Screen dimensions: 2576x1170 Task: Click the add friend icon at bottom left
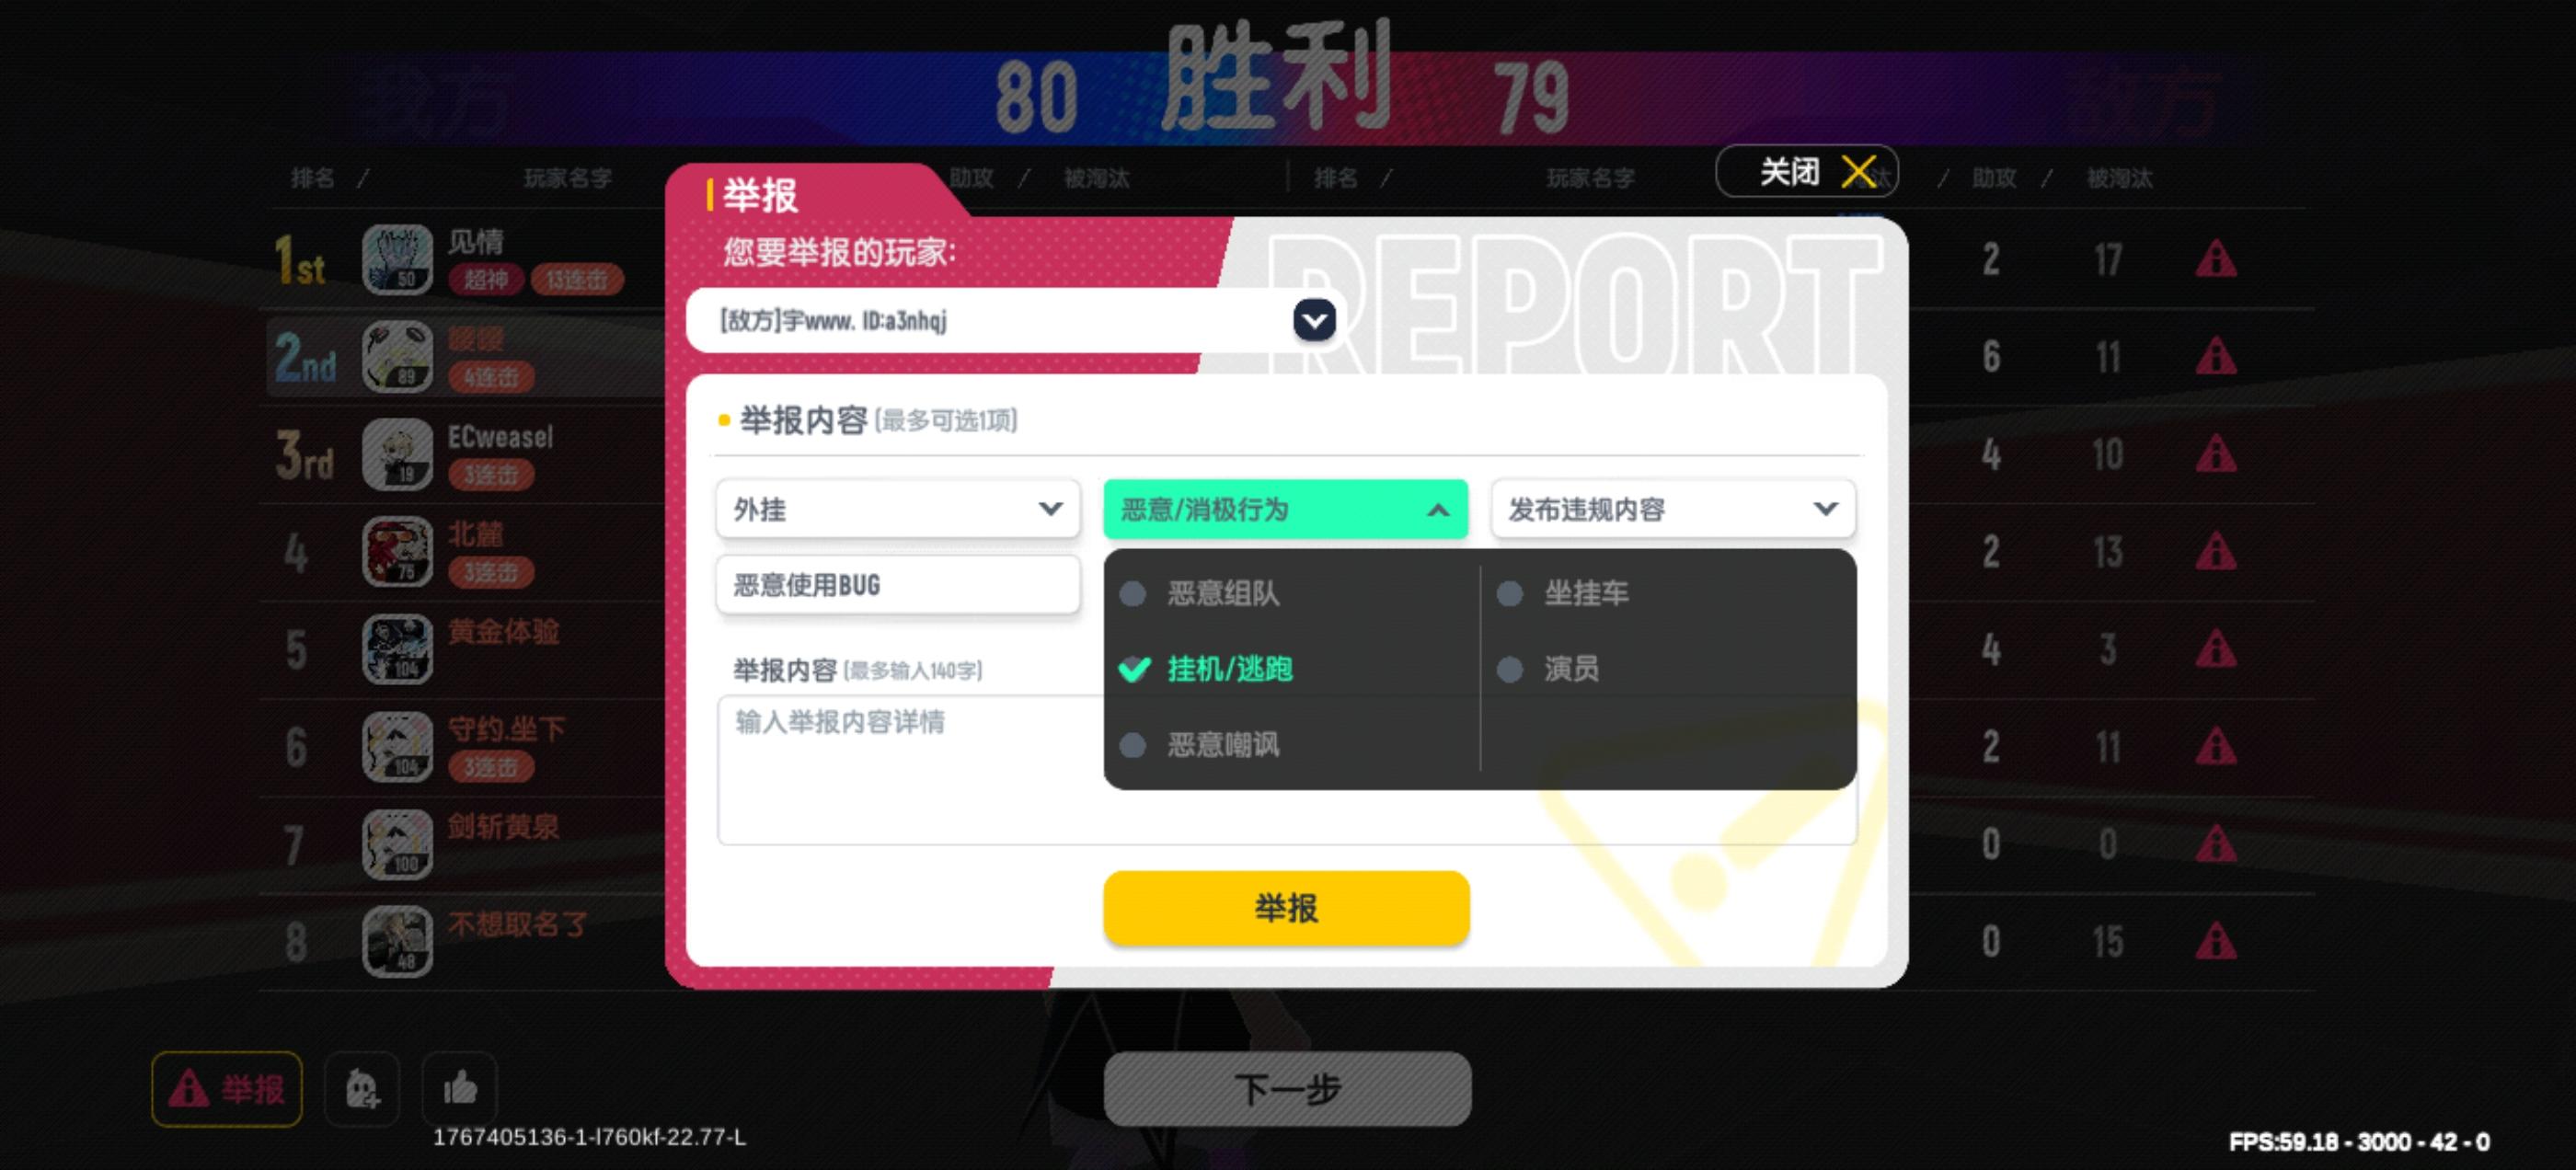(362, 1088)
